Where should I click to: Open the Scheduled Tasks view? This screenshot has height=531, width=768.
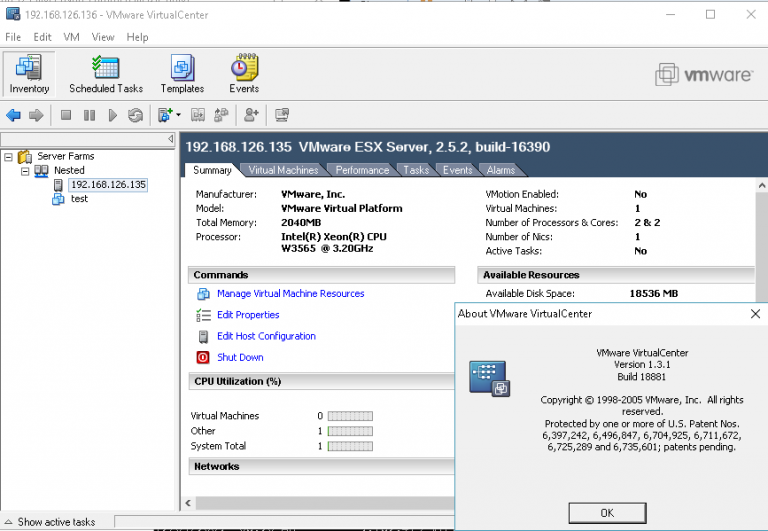tap(106, 74)
